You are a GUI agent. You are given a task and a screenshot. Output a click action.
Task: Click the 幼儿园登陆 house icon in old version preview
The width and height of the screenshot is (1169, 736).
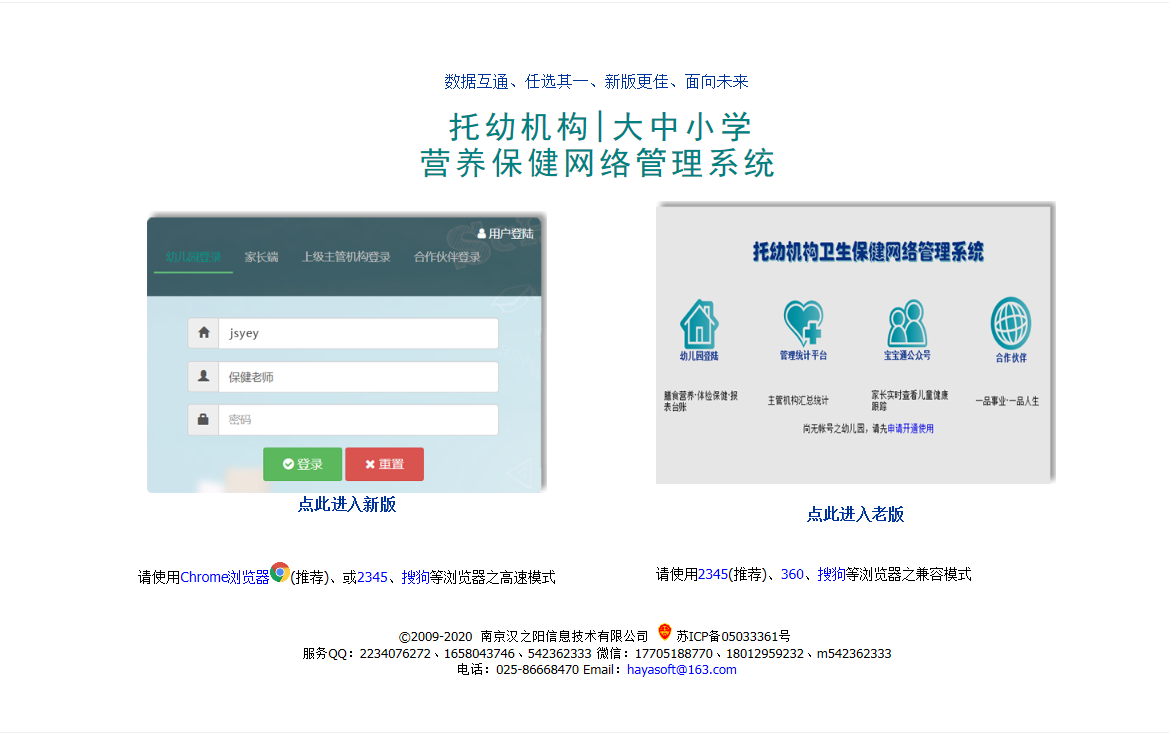[x=699, y=324]
